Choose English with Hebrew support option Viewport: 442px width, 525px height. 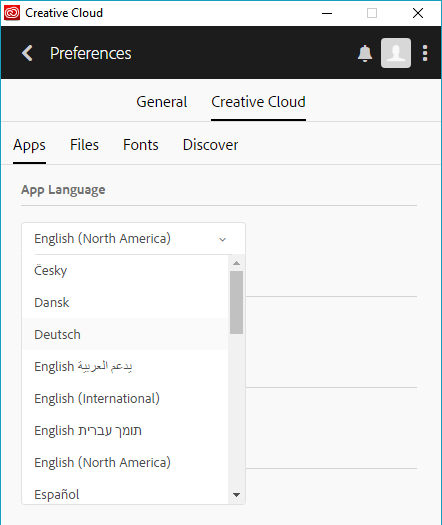click(x=125, y=430)
